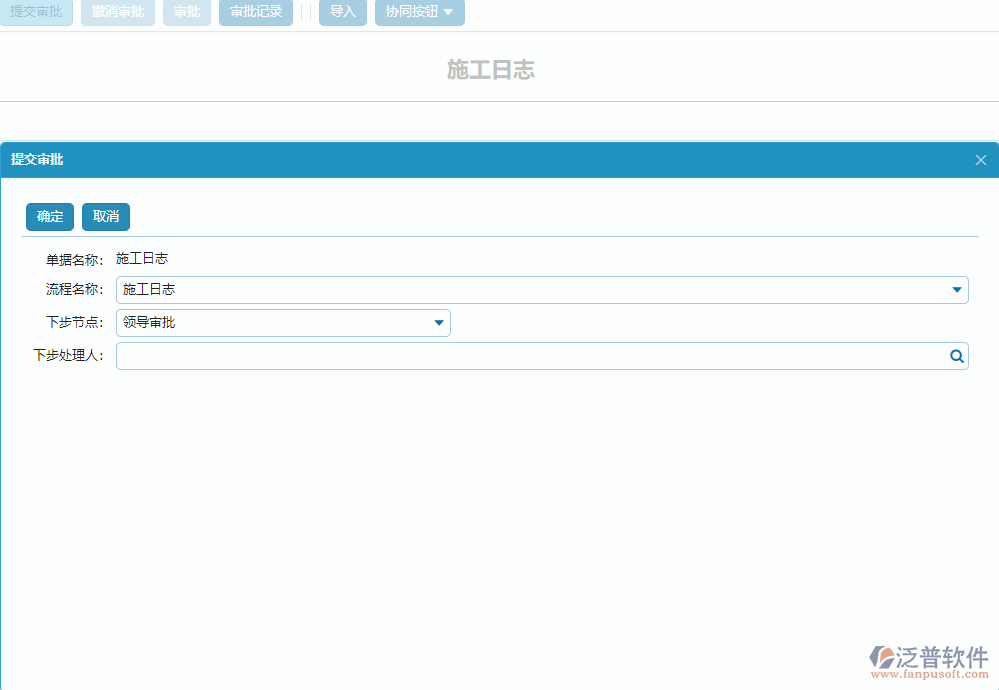Click the 施工日志 page title
Screen dimensions: 999x690
tap(489, 70)
